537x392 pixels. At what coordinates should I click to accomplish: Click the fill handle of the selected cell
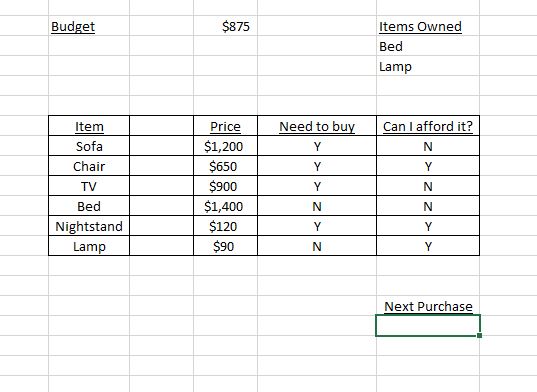point(479,336)
